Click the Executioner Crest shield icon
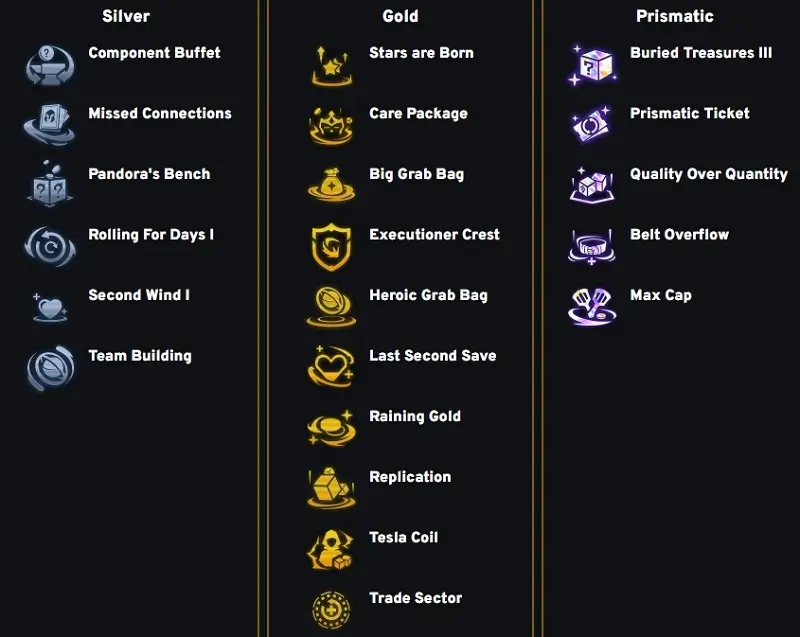800x637 pixels. pos(331,246)
